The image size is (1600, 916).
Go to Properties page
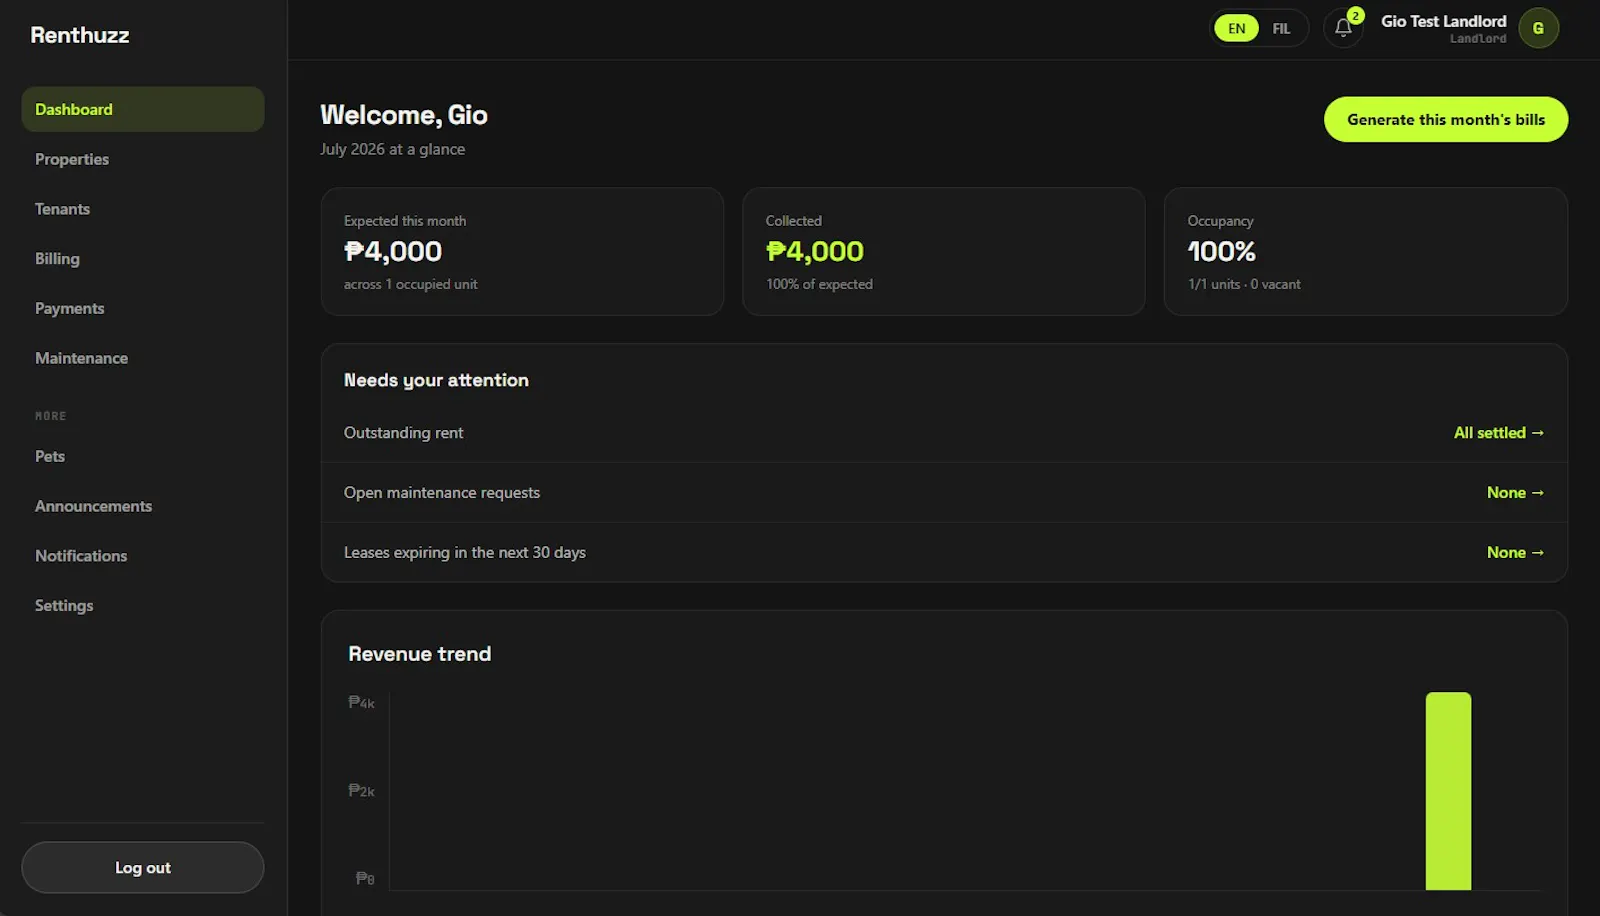click(143, 159)
